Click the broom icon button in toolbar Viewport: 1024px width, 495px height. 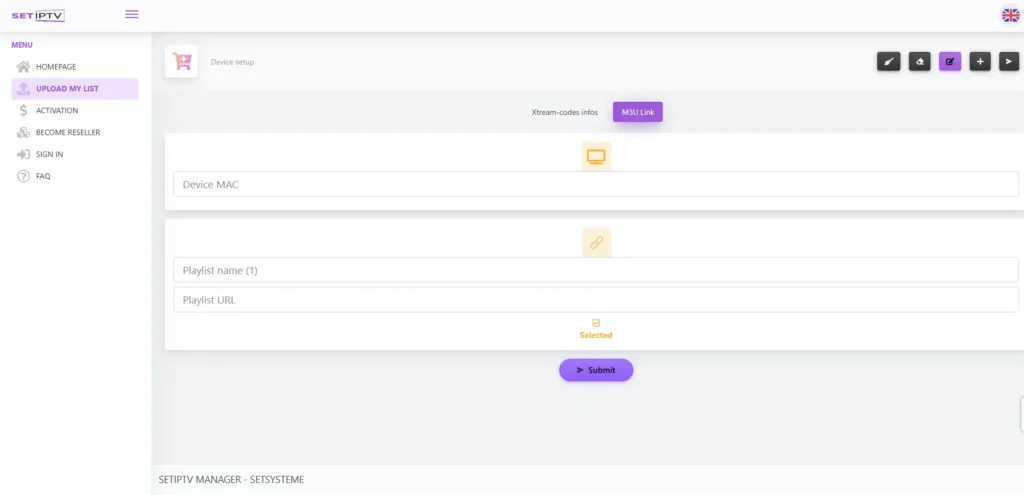click(x=888, y=62)
